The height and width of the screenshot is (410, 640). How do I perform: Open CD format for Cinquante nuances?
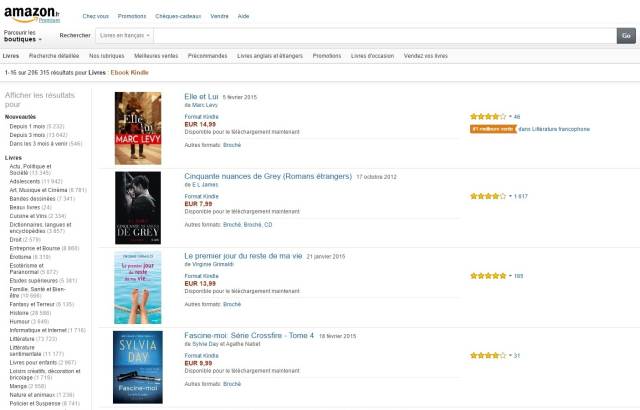(268, 225)
